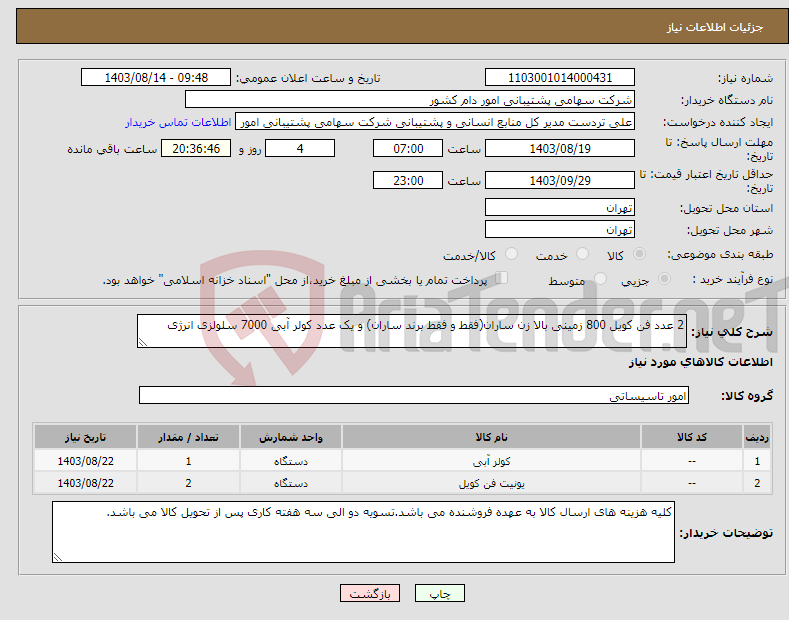789x620 pixels.
Task: Click the ساعت باقی مانده label
Action: click(112, 149)
